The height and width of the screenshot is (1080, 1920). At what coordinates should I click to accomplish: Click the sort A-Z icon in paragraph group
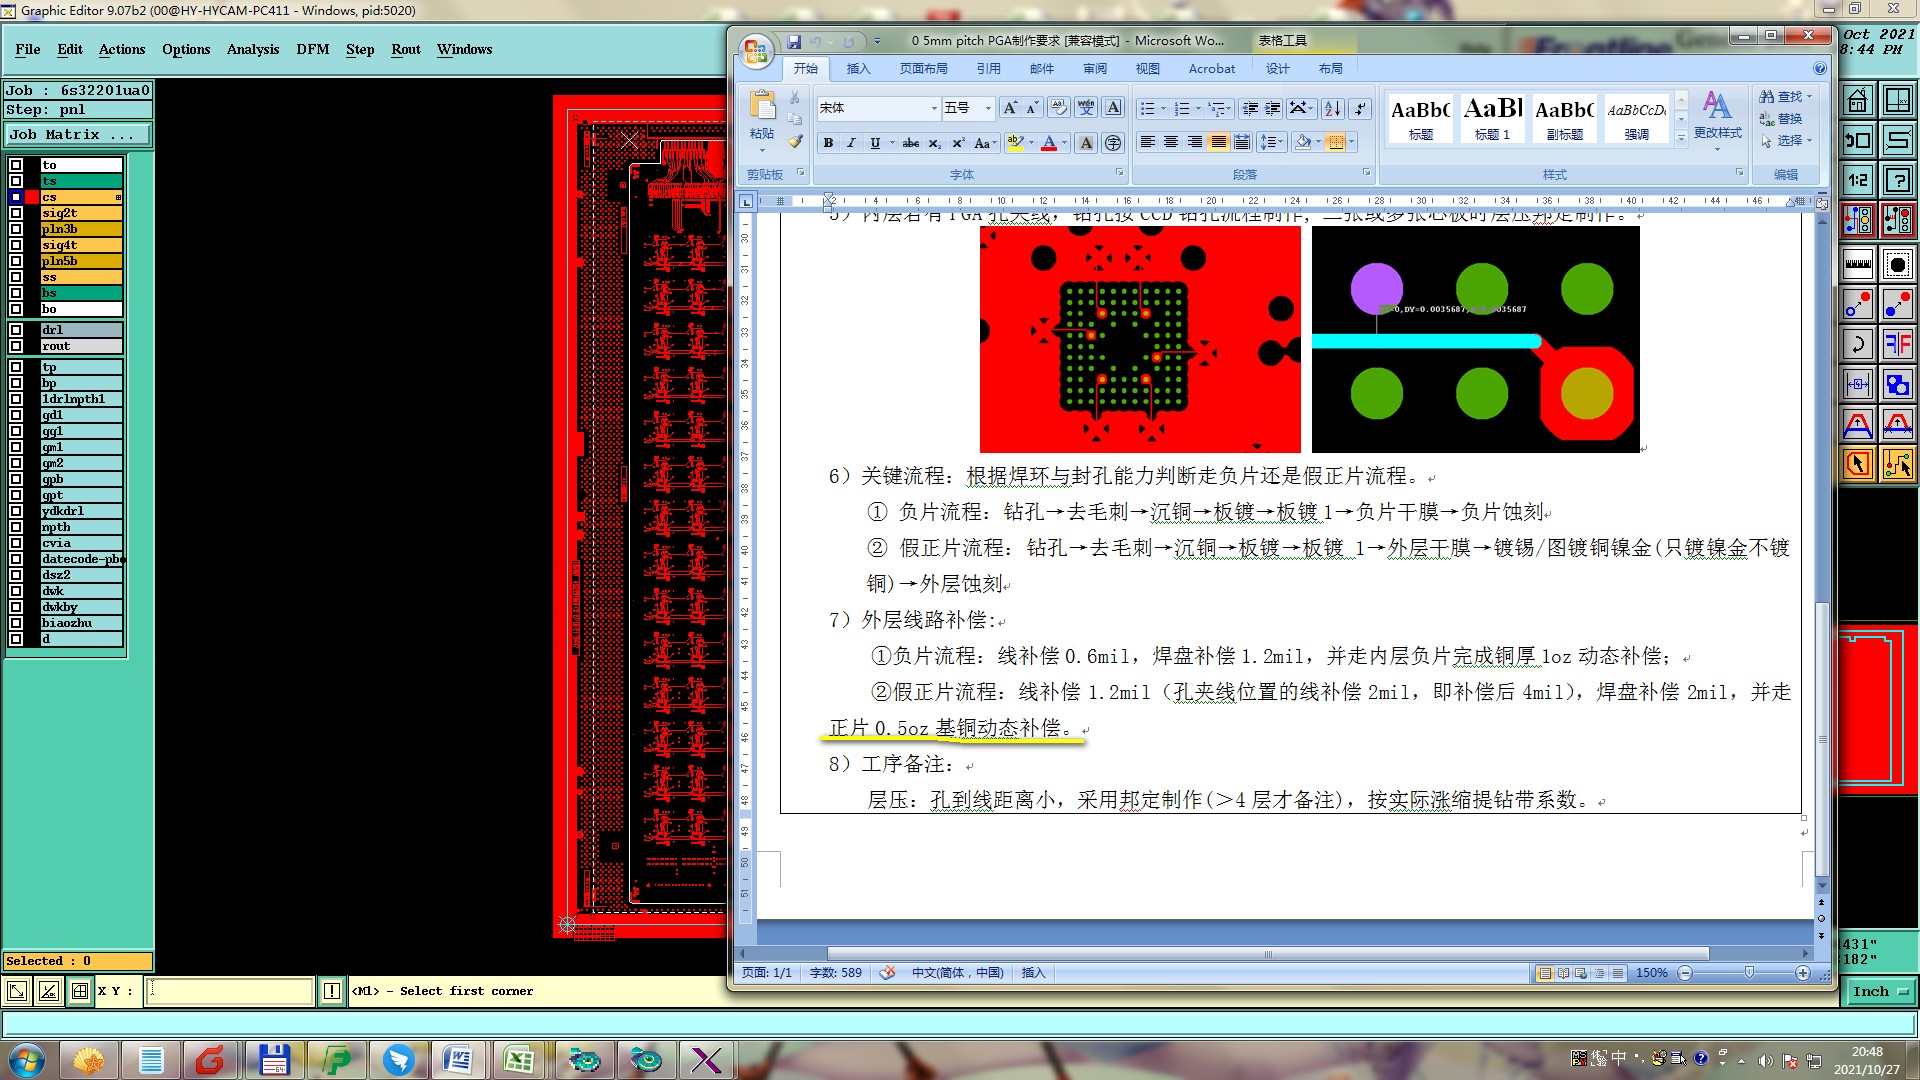click(1332, 108)
